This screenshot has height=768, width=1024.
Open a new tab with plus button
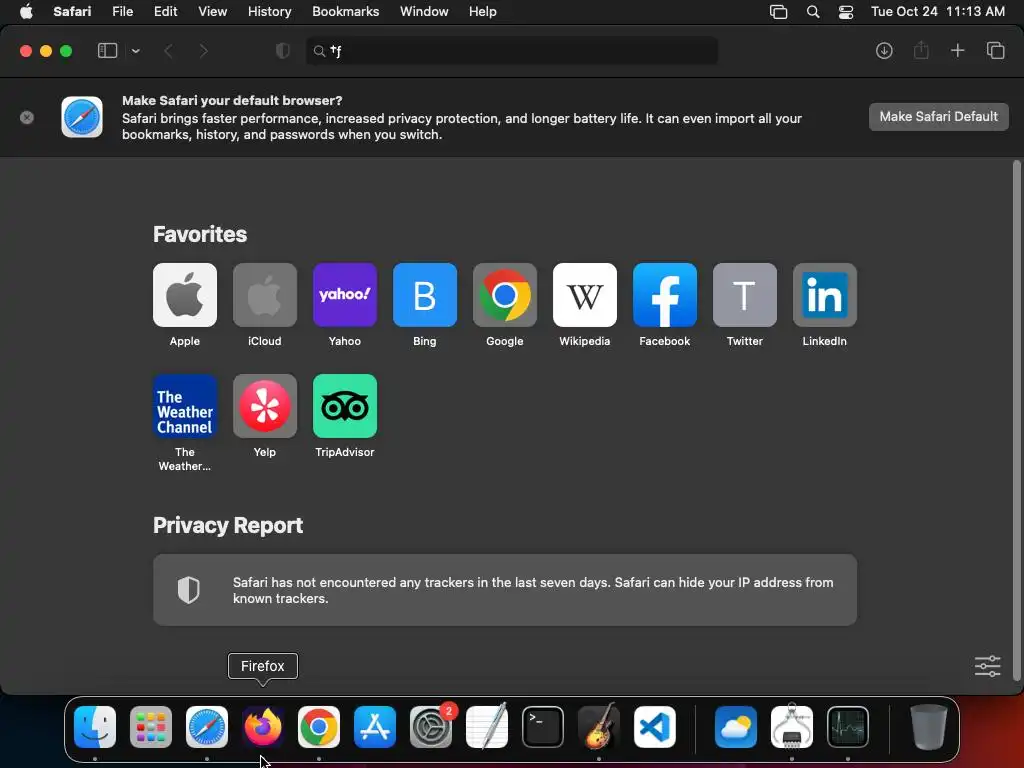click(957, 51)
